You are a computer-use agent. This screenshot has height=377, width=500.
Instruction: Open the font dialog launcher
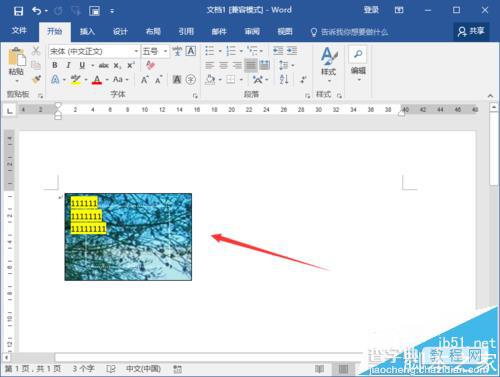[195, 96]
